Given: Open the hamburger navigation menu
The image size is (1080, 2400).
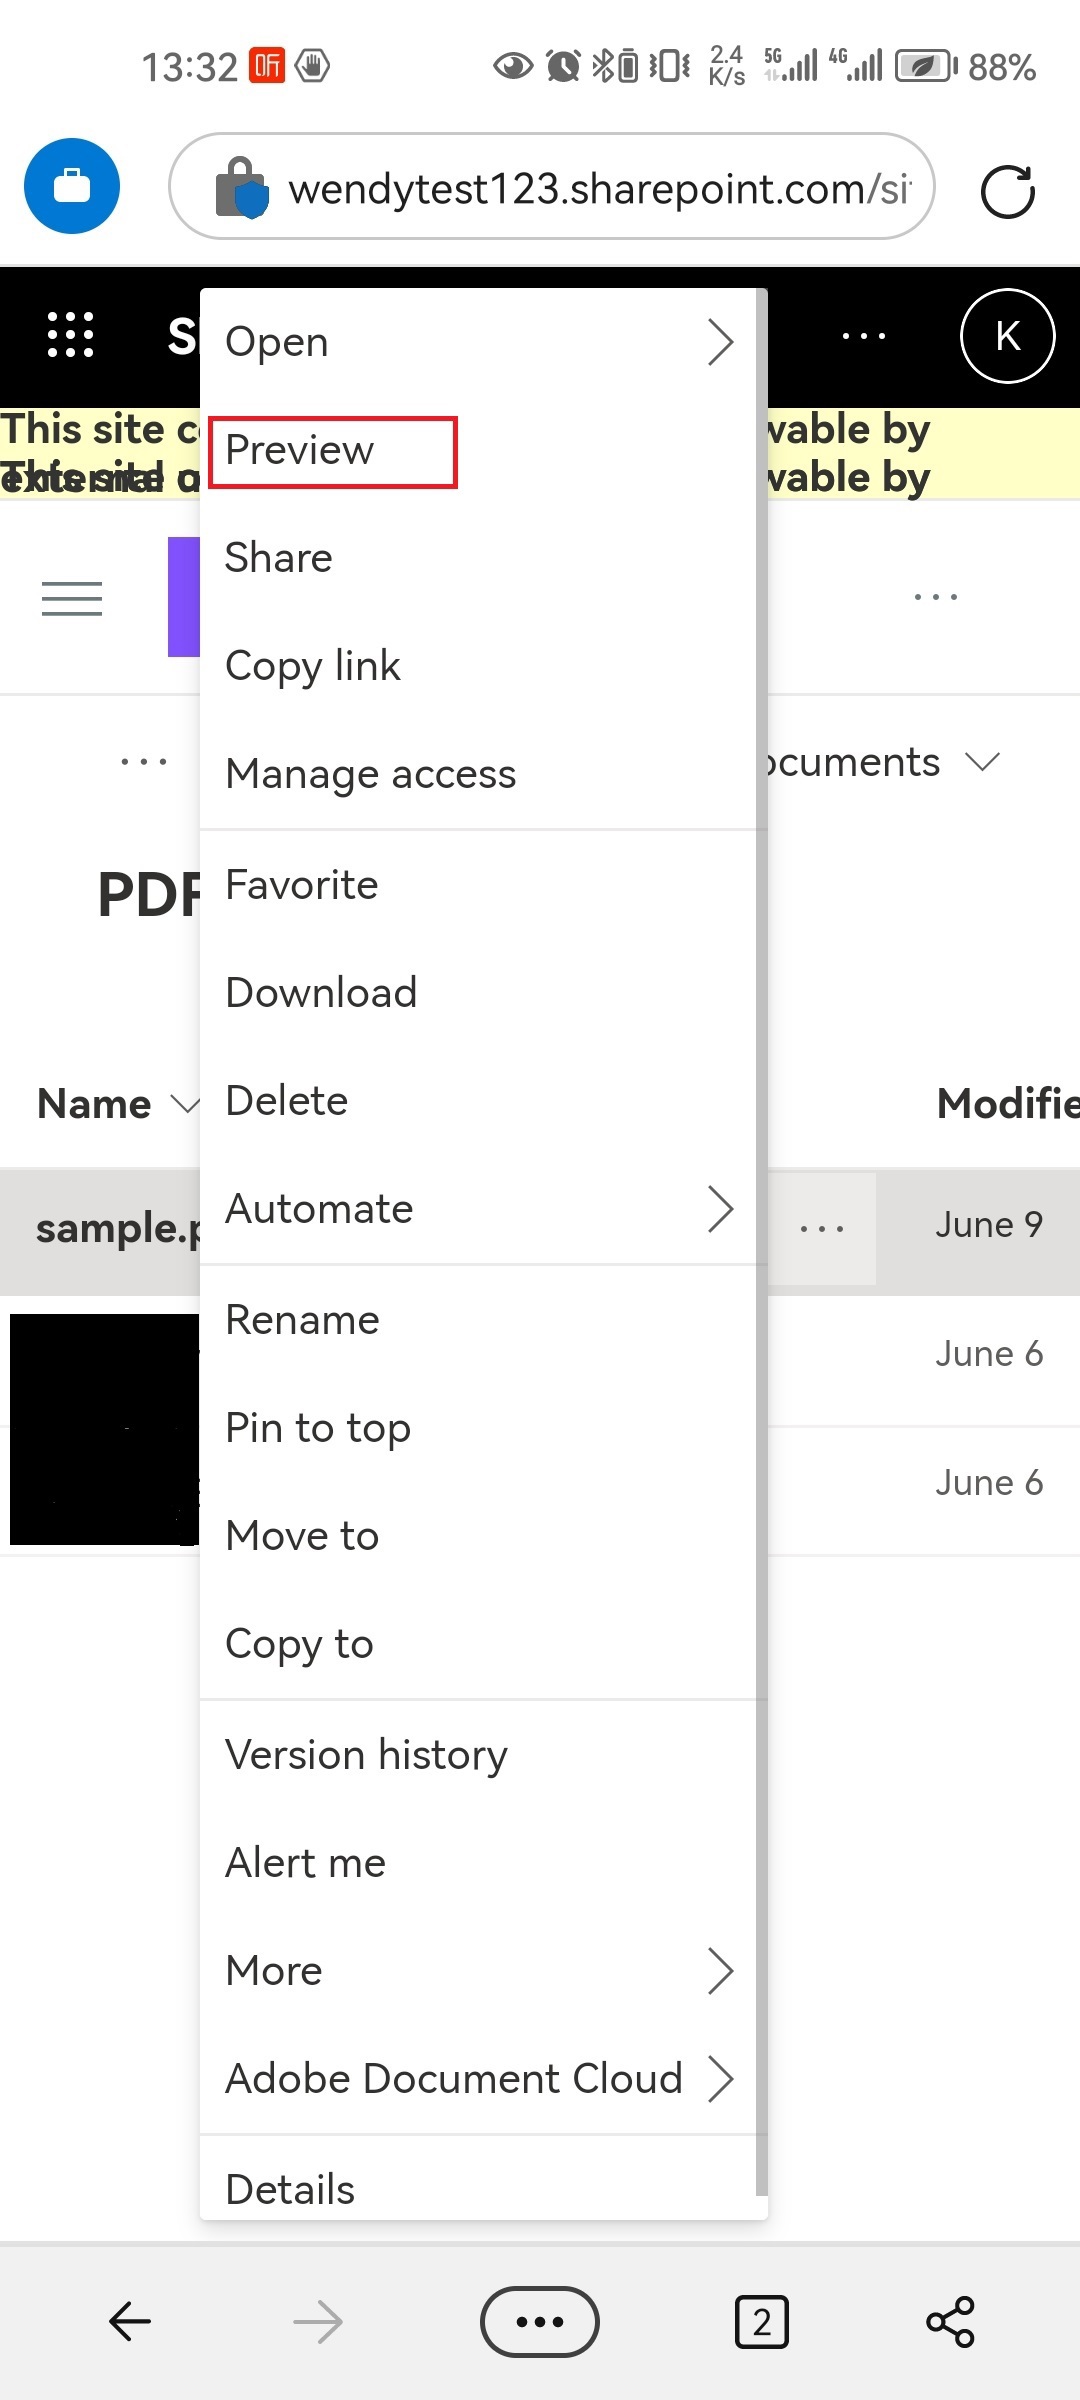Looking at the screenshot, I should point(72,598).
